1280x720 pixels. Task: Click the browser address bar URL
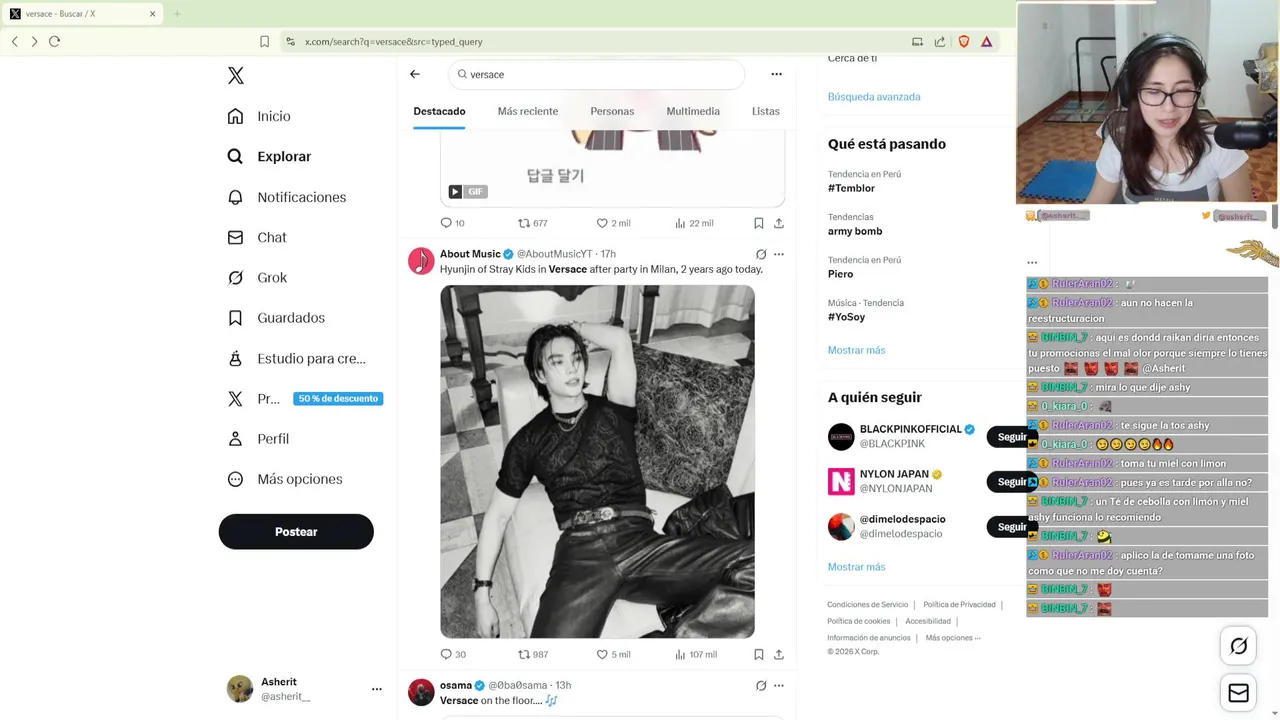pyautogui.click(x=394, y=42)
